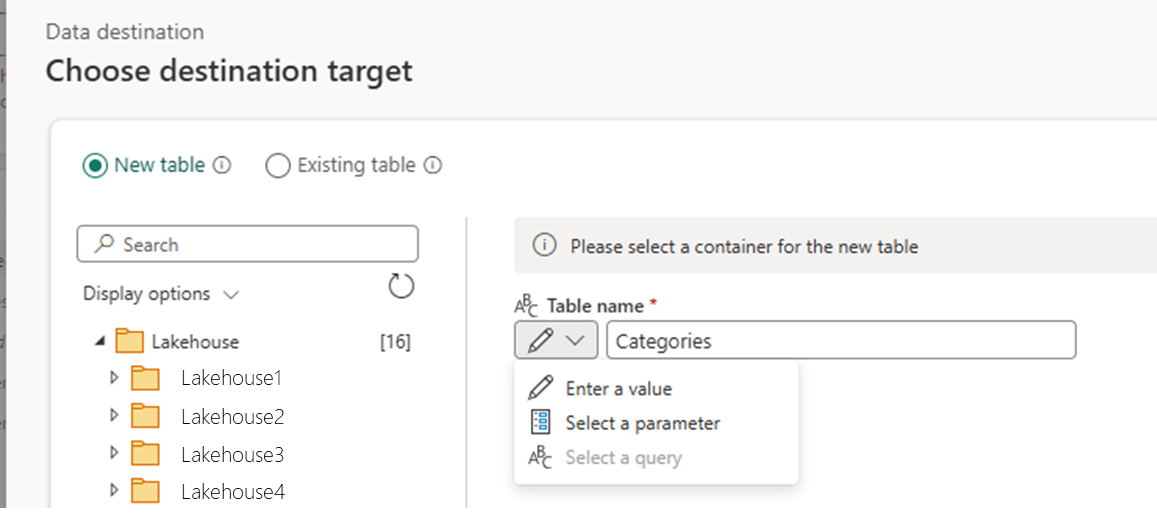
Task: Select the New table radio button
Action: 94,165
